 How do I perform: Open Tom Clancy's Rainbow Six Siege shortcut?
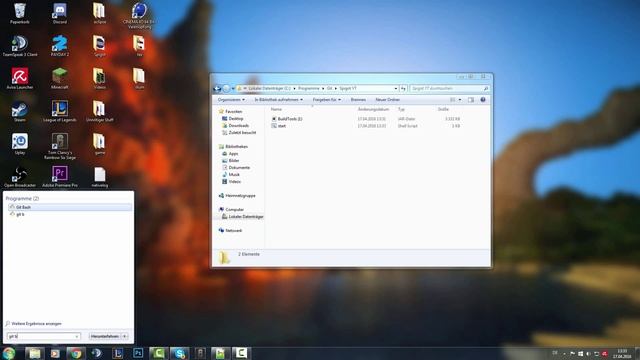point(60,146)
